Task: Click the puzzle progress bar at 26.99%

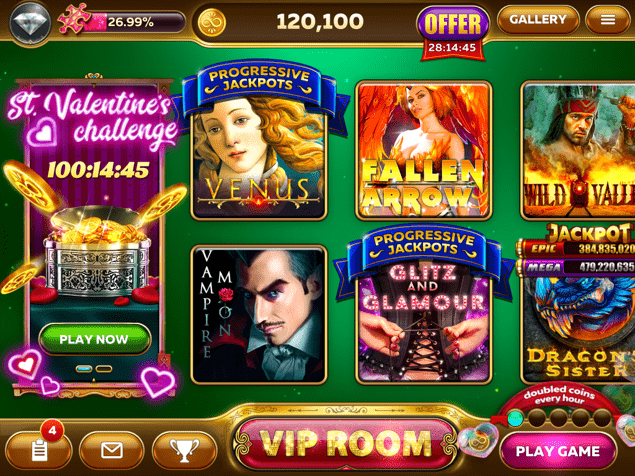Action: pos(134,22)
